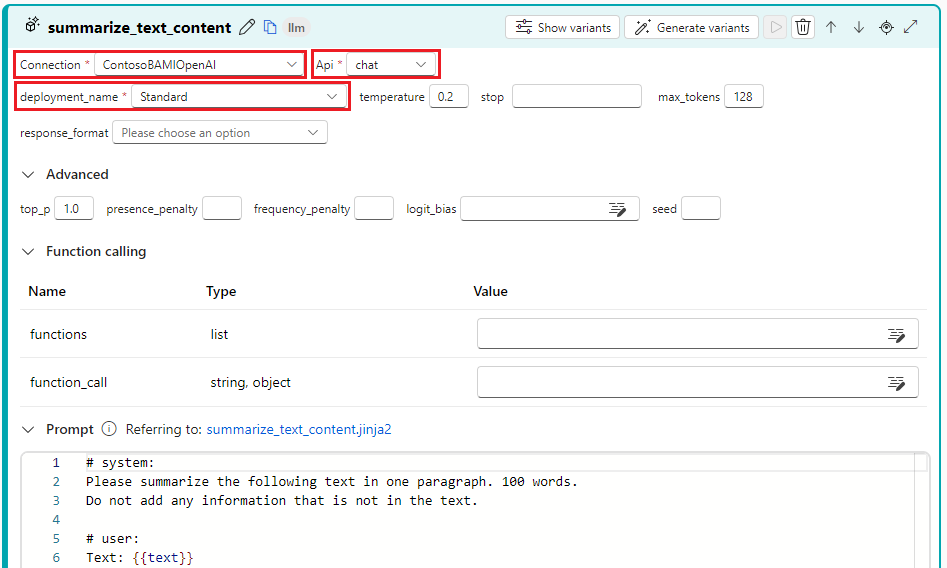Viewport: 947px width, 568px height.
Task: Click the locate in graph target icon
Action: [x=886, y=27]
